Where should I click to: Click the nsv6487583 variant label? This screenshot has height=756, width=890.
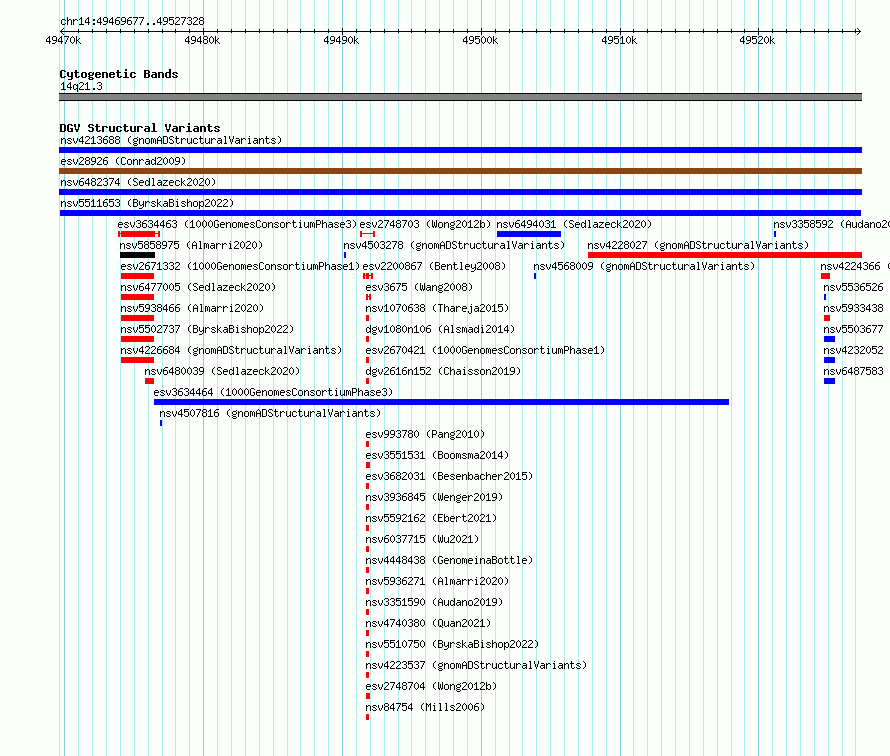pos(853,371)
